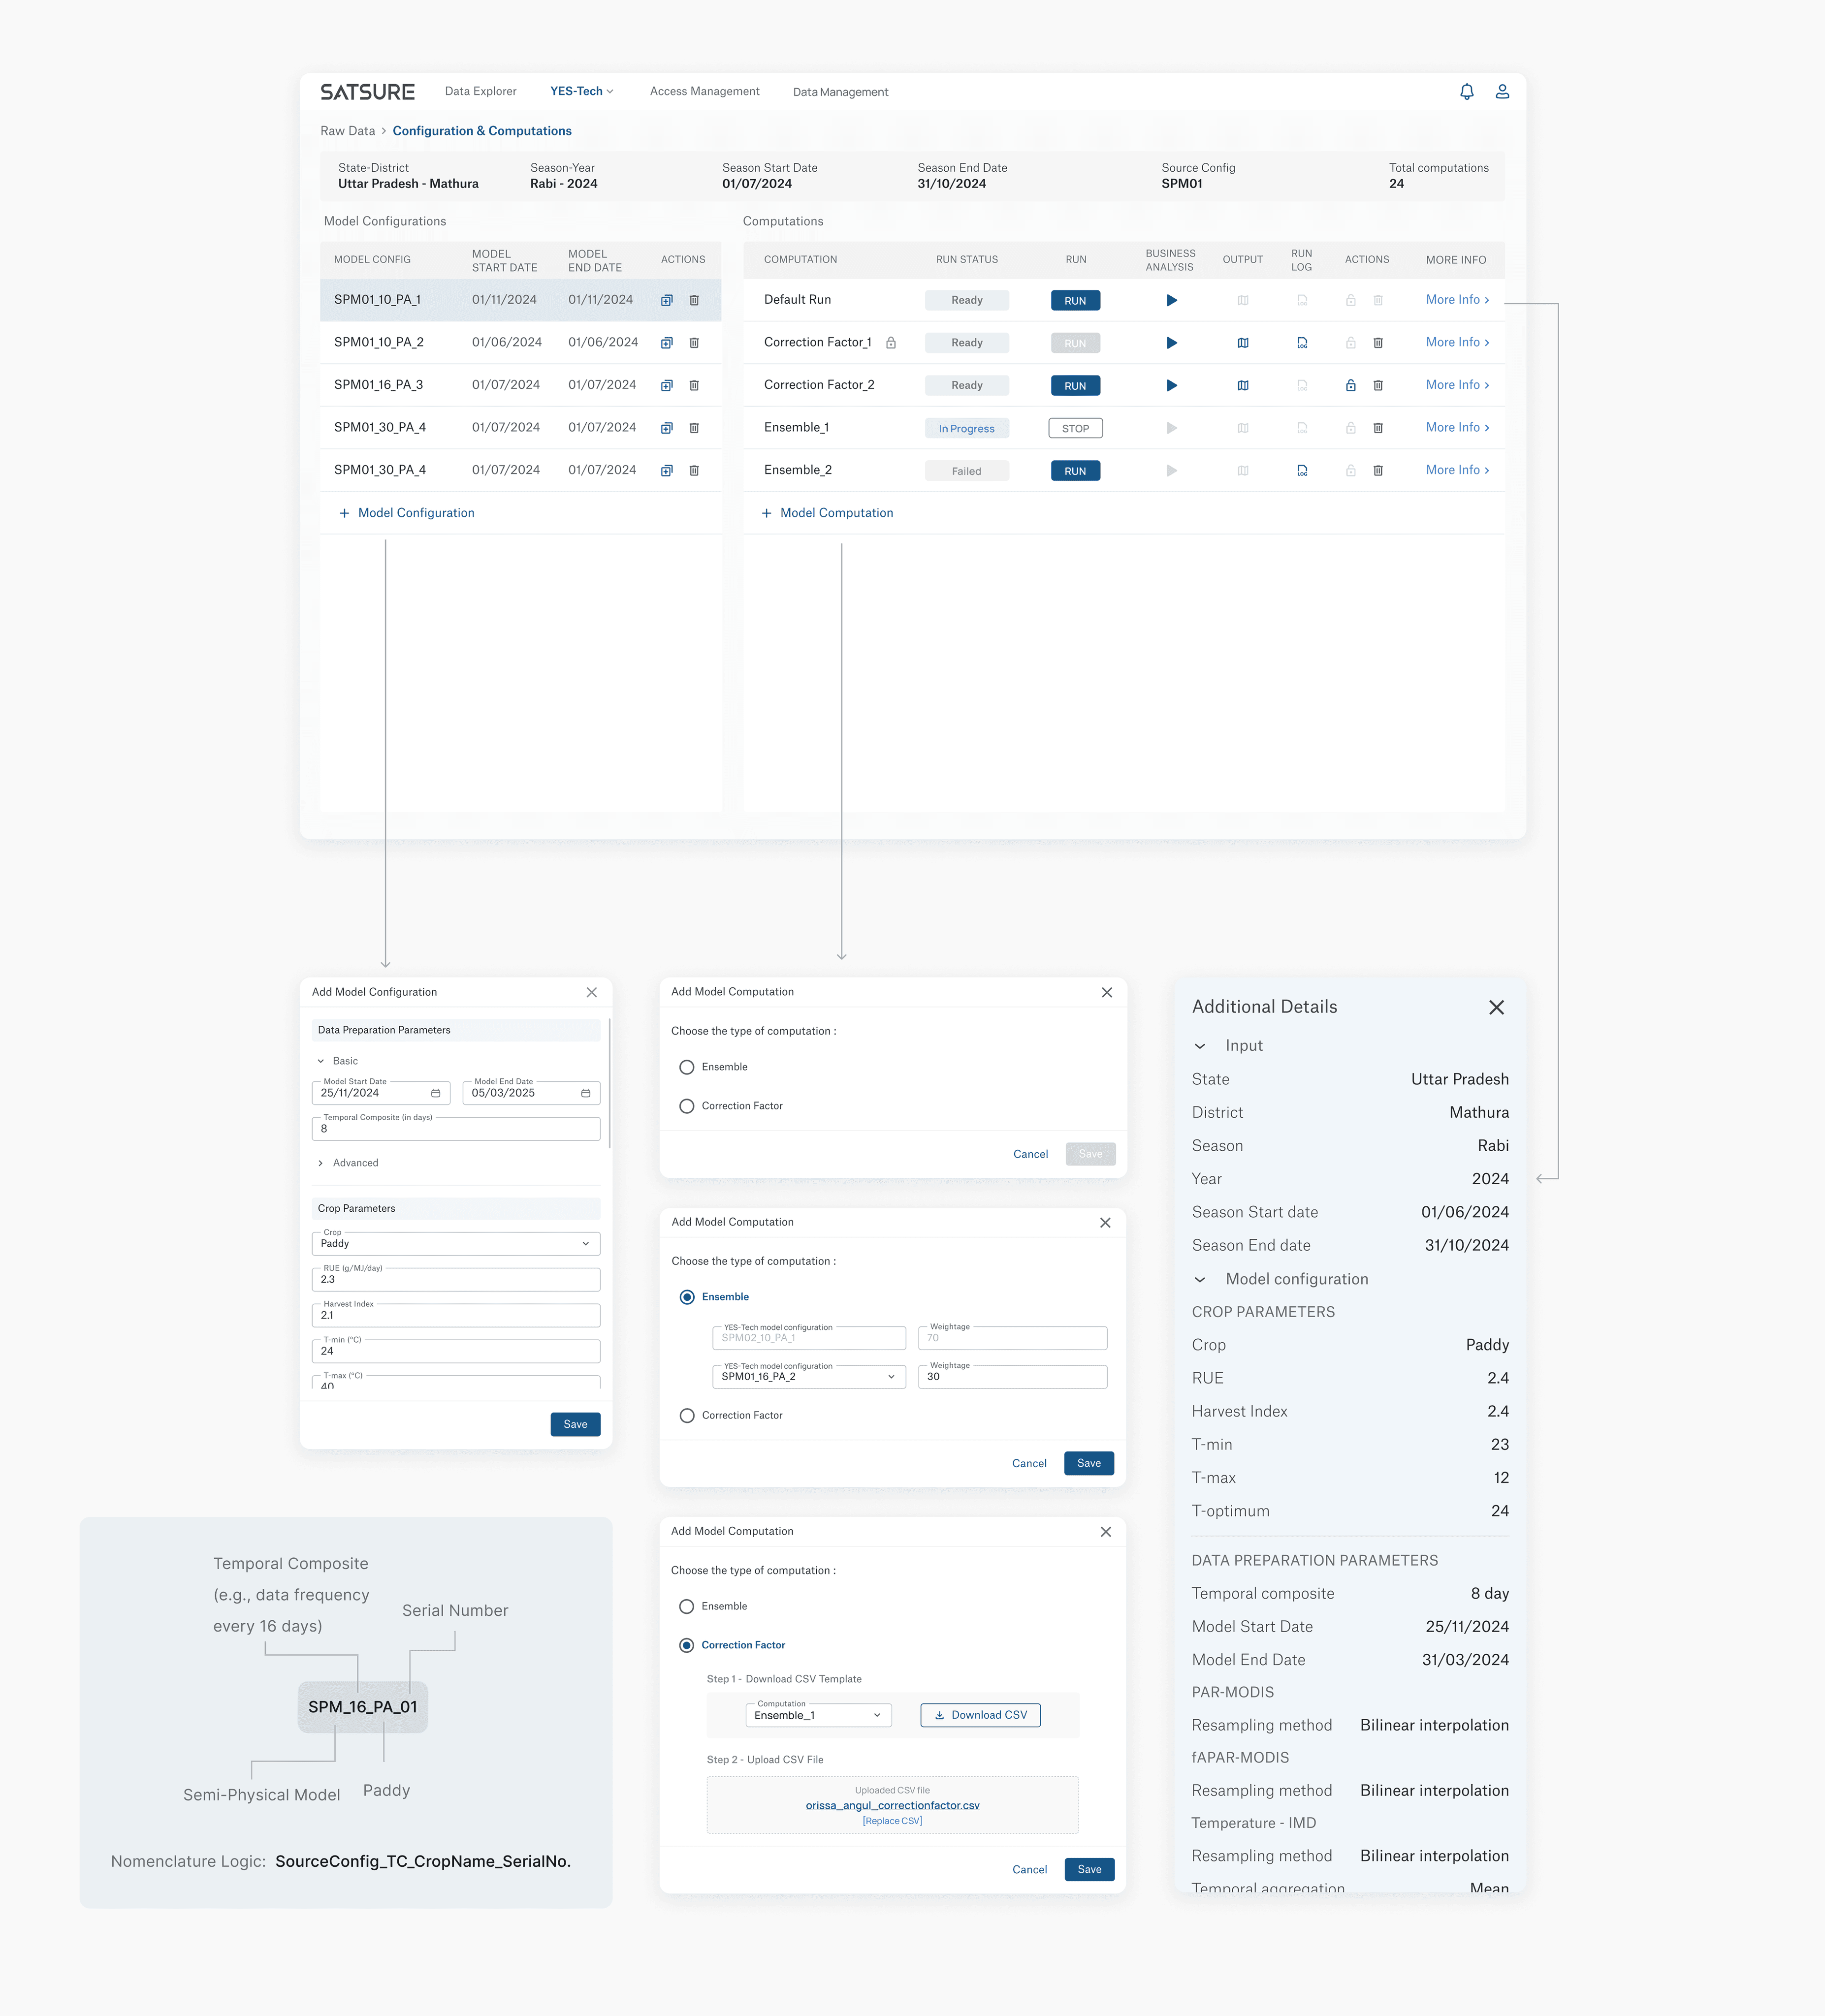Select Correction Factor radio in first dialog
Viewport: 1825px width, 2016px height.
687,1106
